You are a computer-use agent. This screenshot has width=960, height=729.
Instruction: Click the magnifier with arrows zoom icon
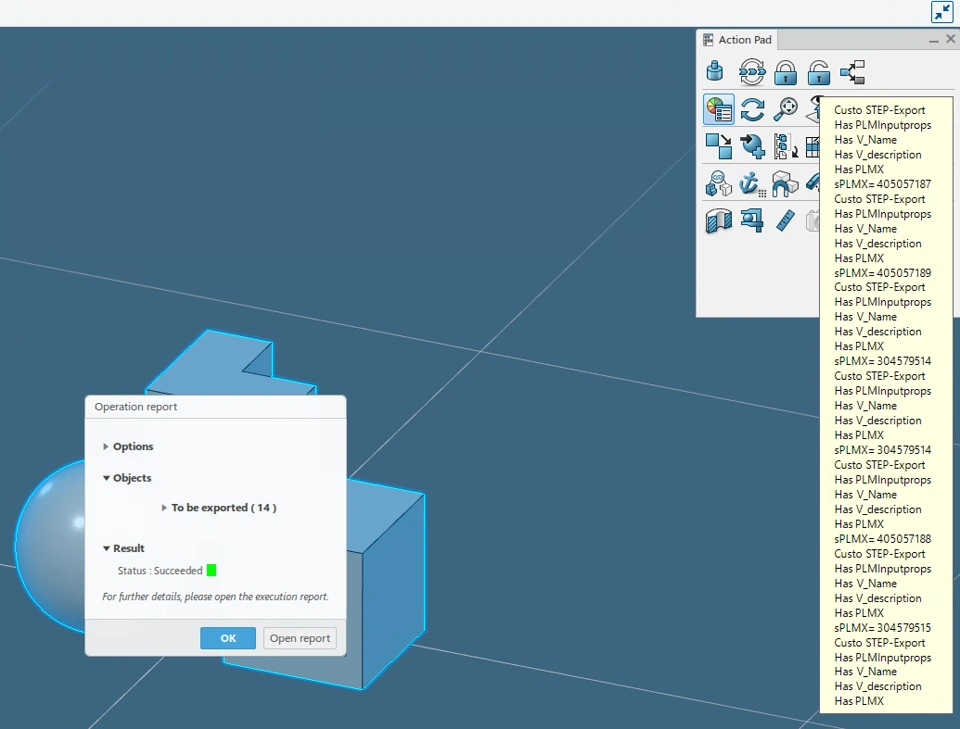(x=786, y=110)
